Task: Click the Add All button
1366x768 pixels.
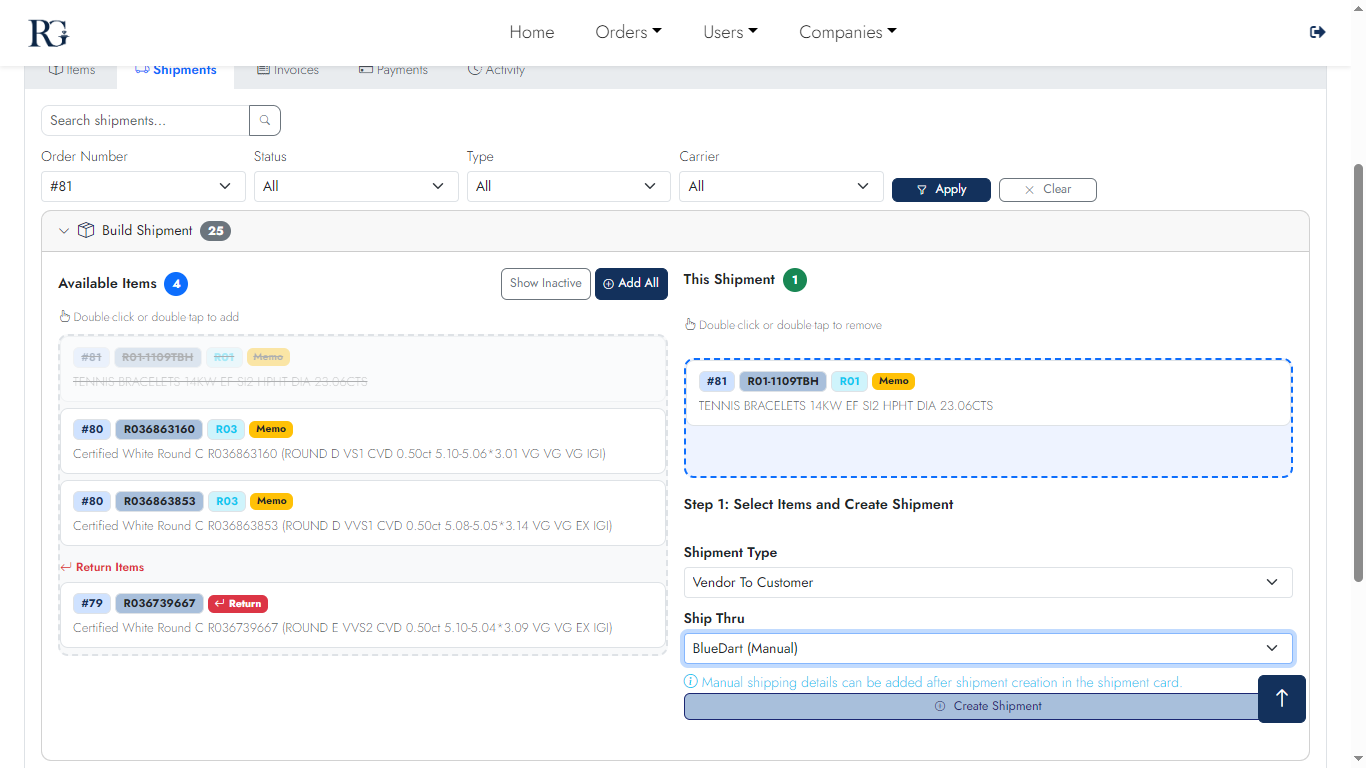Action: (x=631, y=283)
